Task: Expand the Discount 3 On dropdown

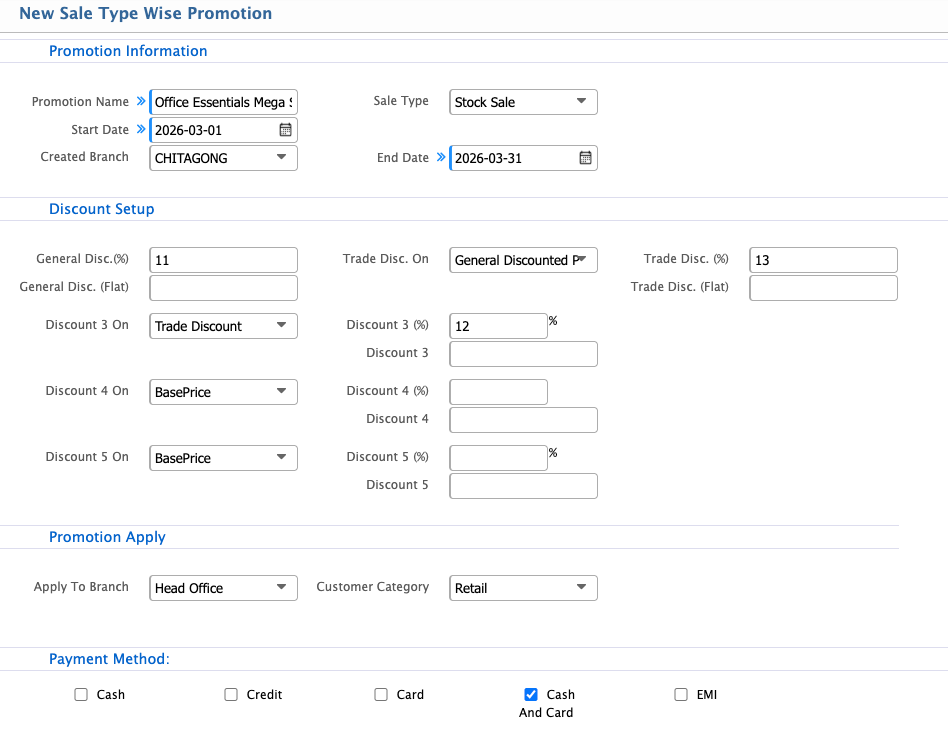Action: coord(223,326)
